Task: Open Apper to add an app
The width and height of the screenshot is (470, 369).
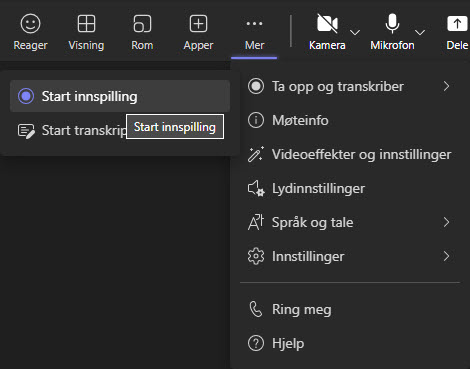Action: 198,32
